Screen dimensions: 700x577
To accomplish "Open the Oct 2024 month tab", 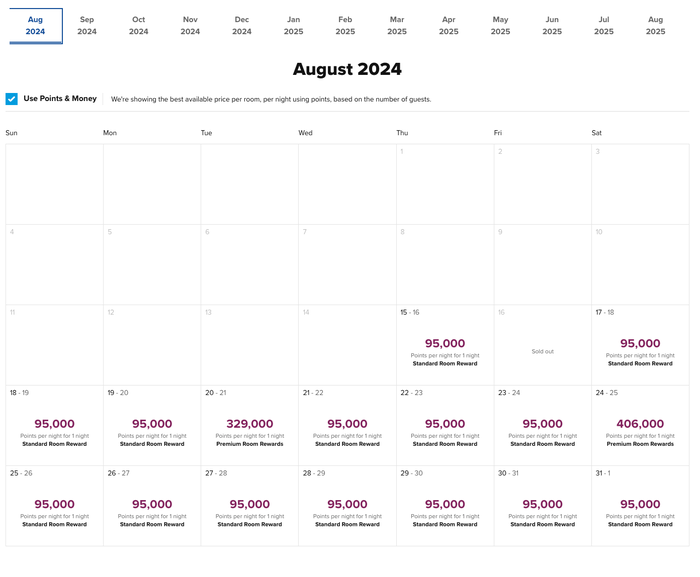I will click(138, 25).
